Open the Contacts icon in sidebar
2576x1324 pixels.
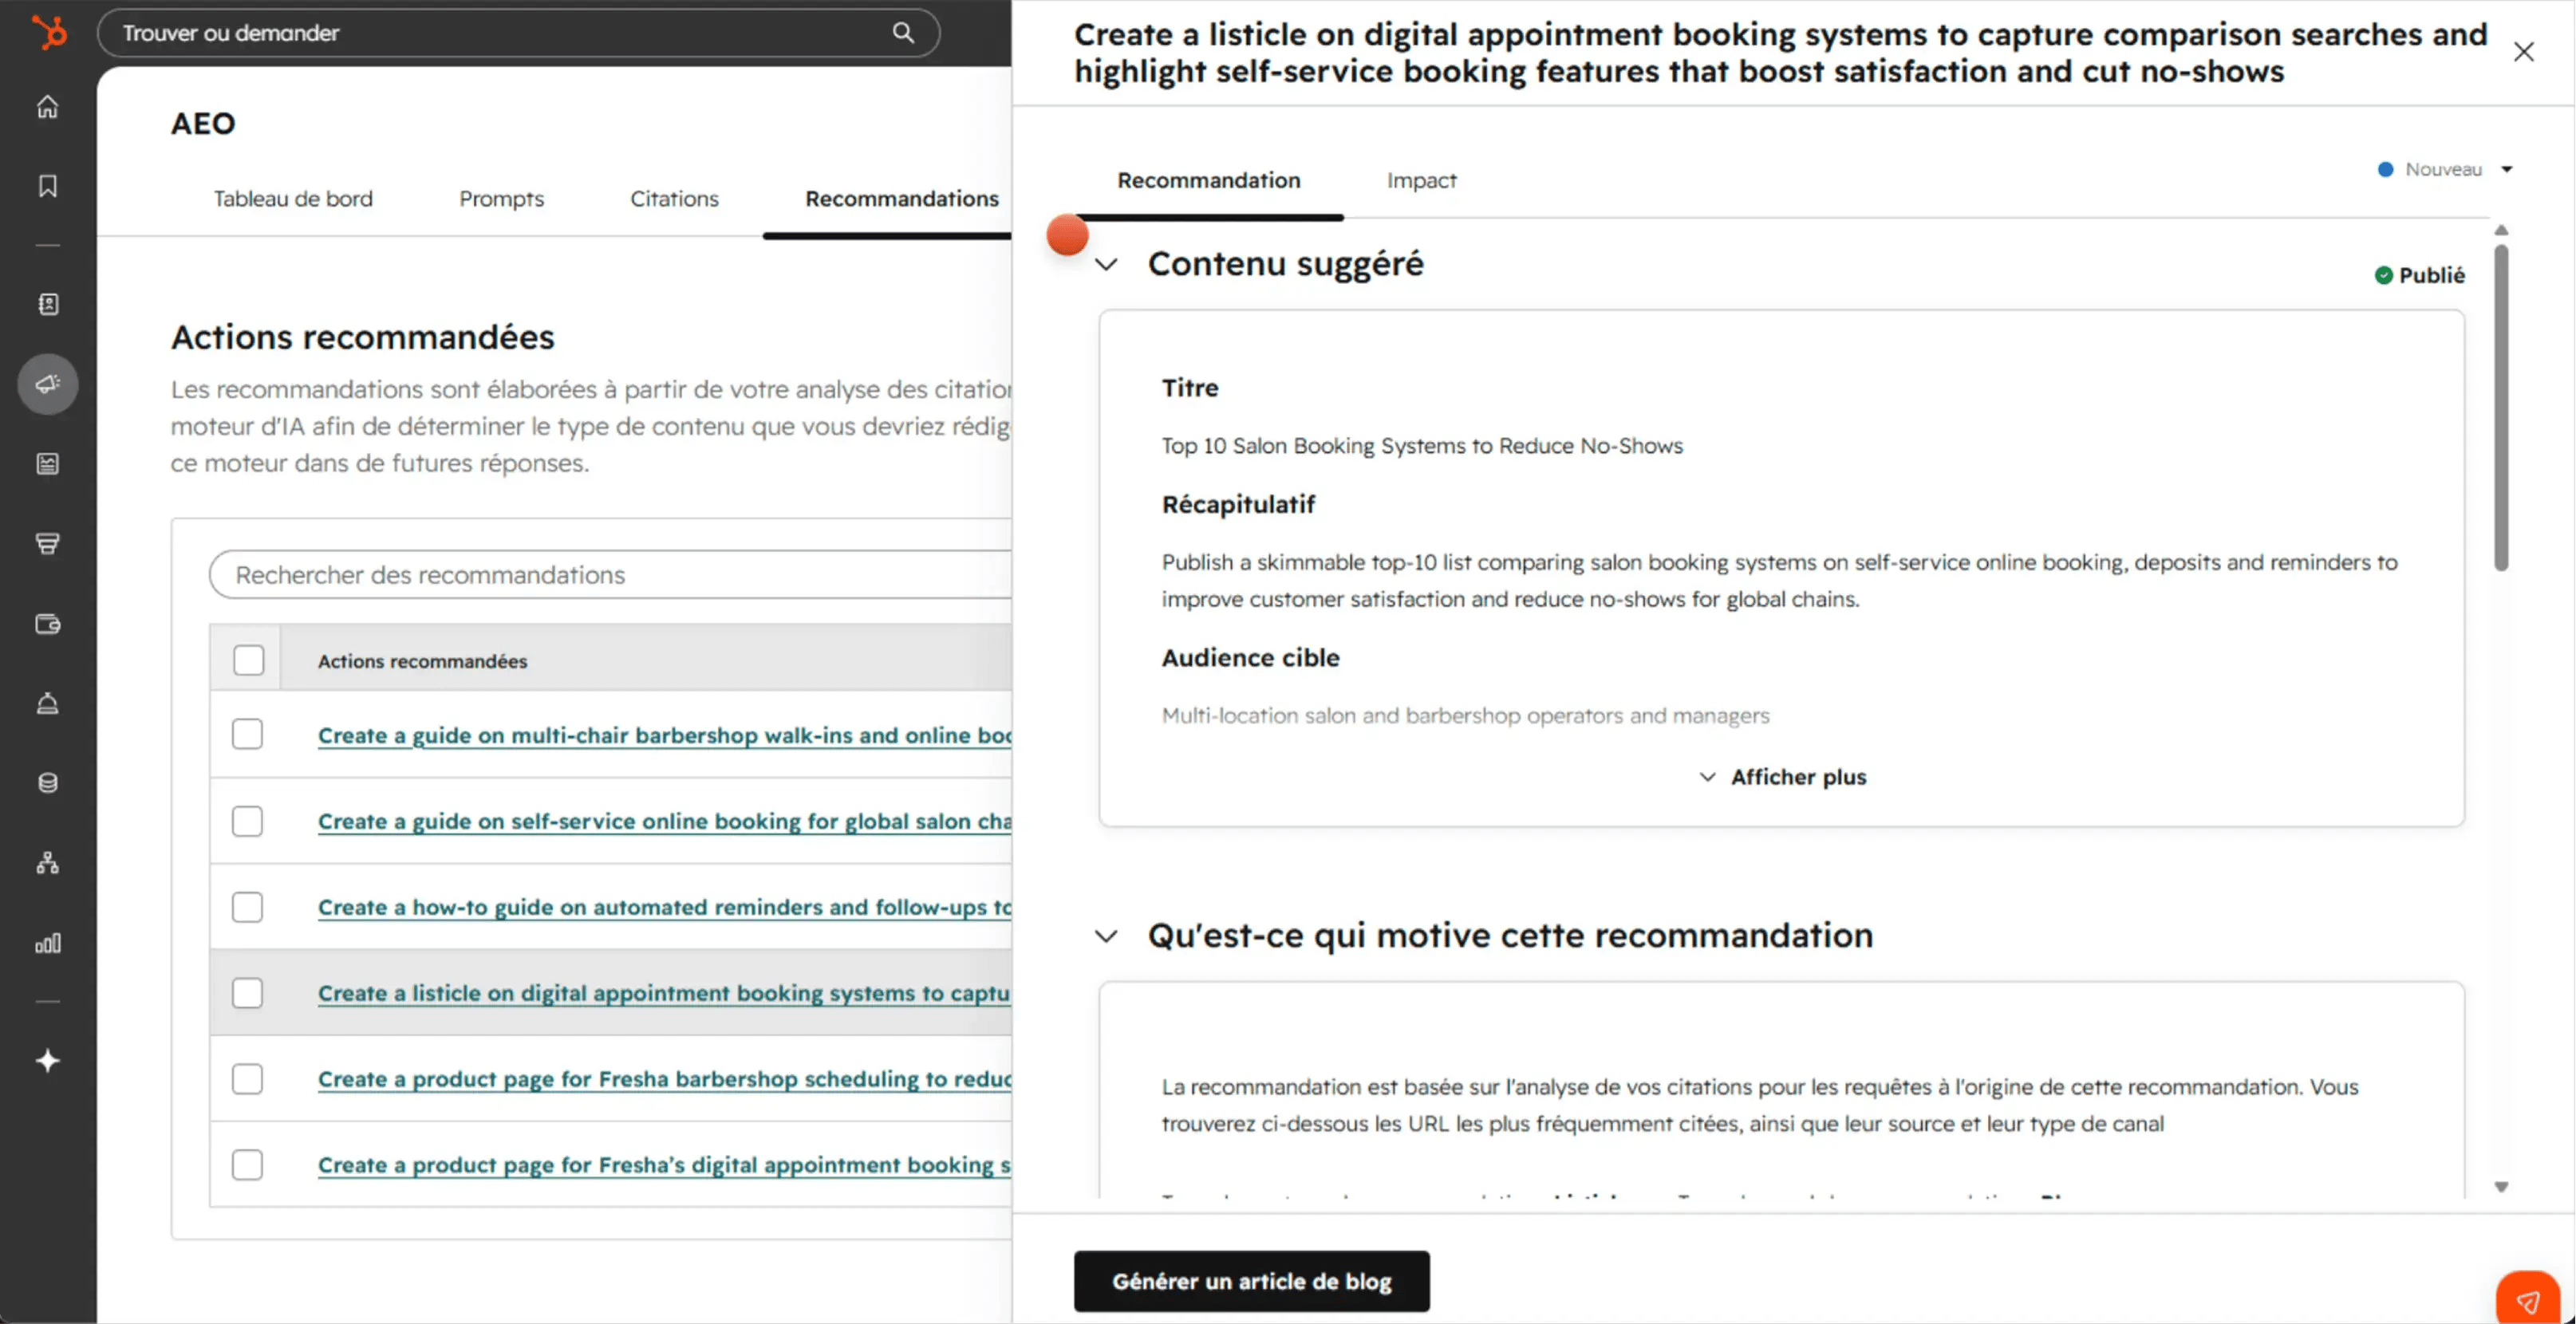point(47,304)
